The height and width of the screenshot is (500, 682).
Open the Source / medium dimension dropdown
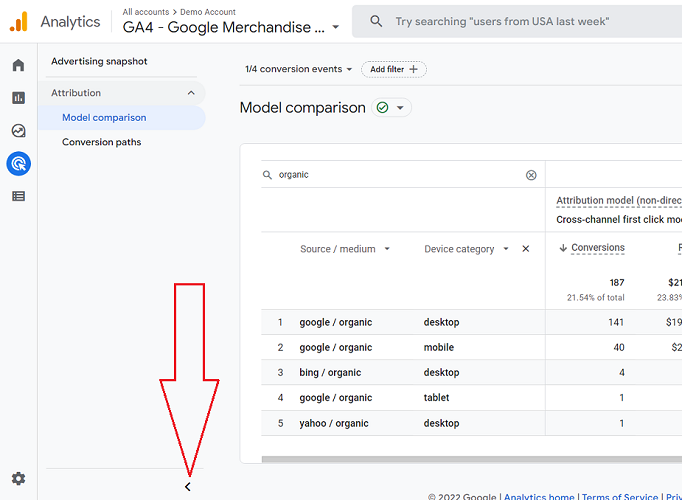click(x=344, y=249)
